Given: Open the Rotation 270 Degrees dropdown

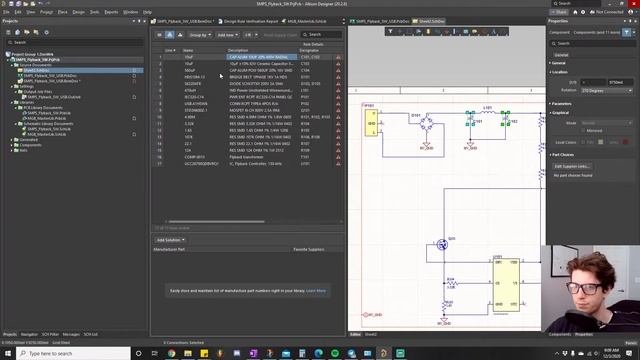Looking at the screenshot, I should (607, 91).
